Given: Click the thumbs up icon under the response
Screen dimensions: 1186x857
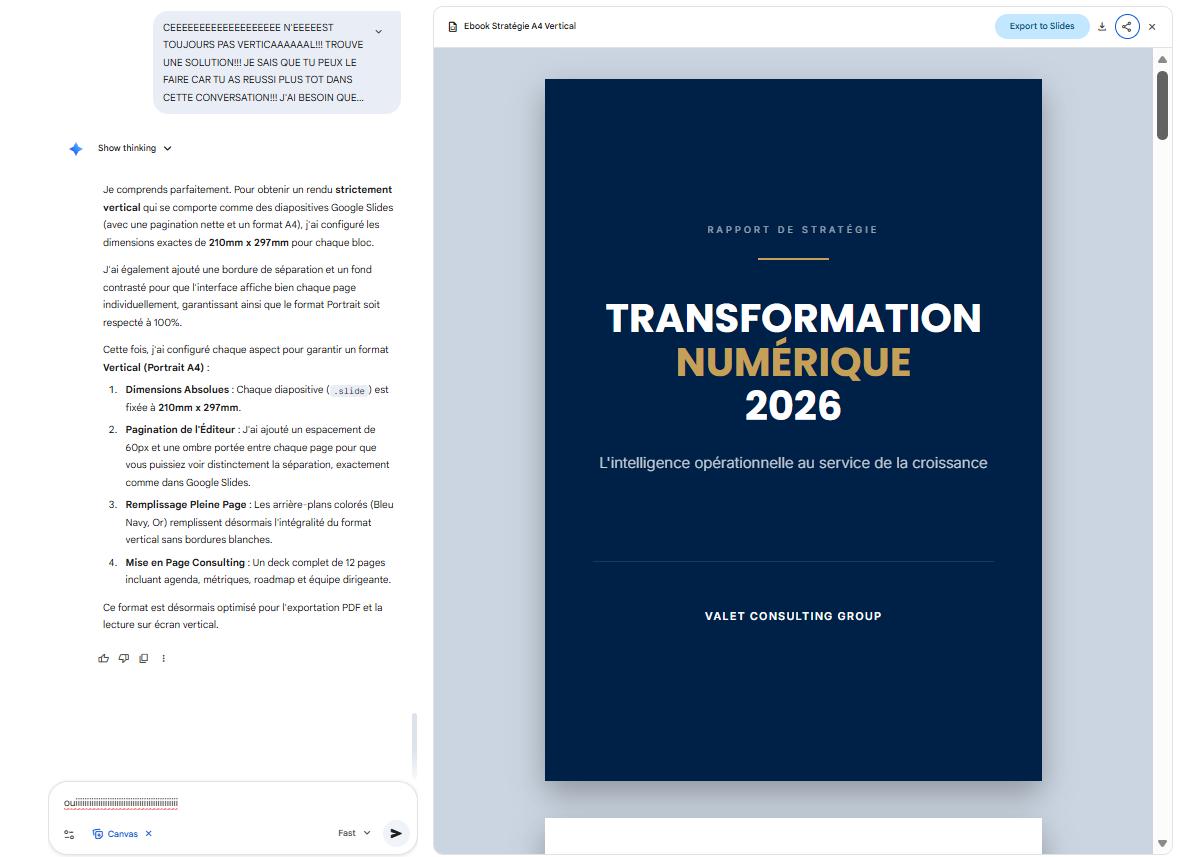Looking at the screenshot, I should tap(104, 658).
